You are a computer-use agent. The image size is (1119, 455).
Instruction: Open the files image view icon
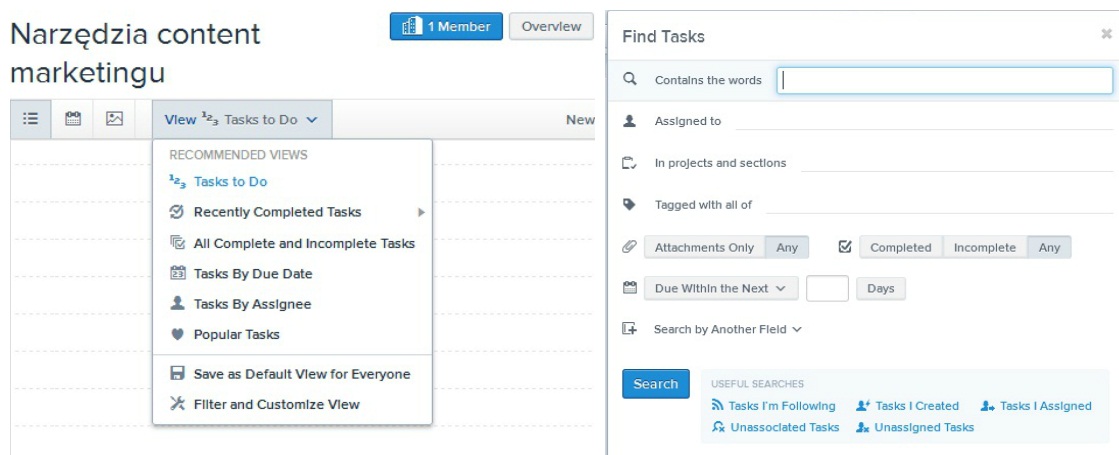(x=114, y=119)
